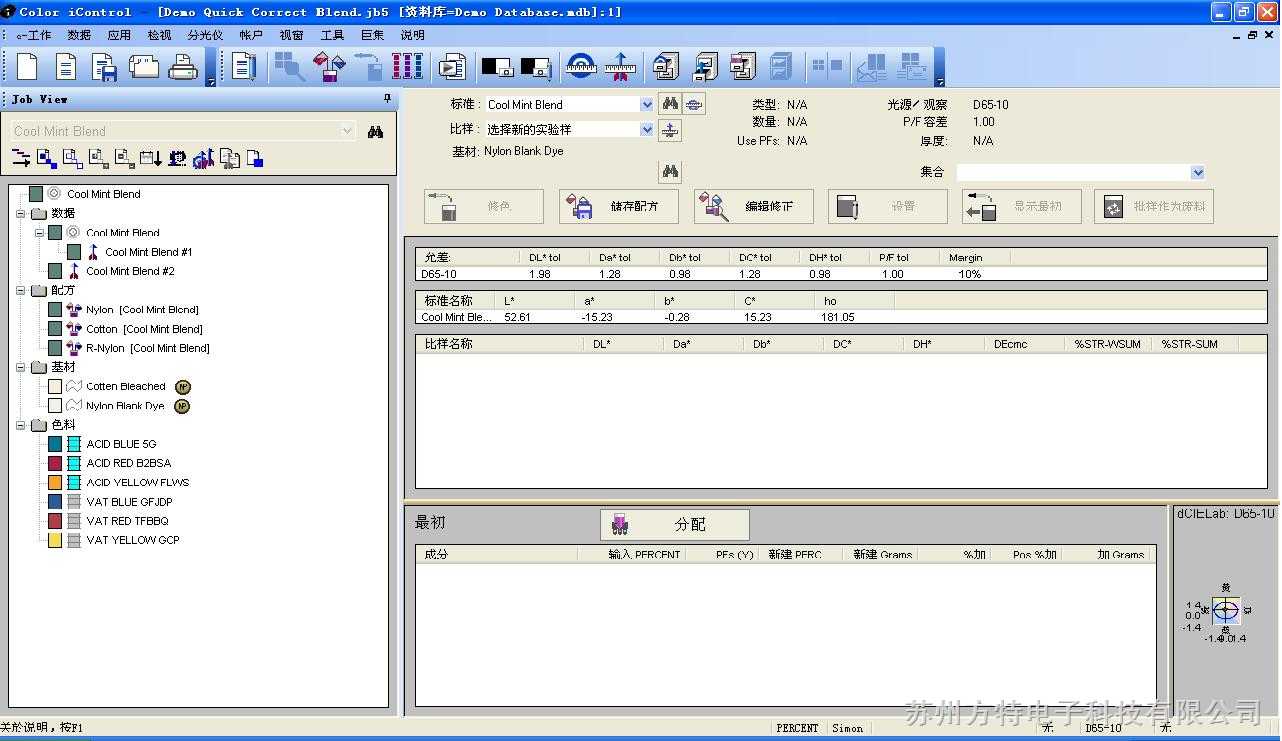The image size is (1282, 741).
Task: Click the measure icon beside 比样 dropdown
Action: (x=670, y=130)
